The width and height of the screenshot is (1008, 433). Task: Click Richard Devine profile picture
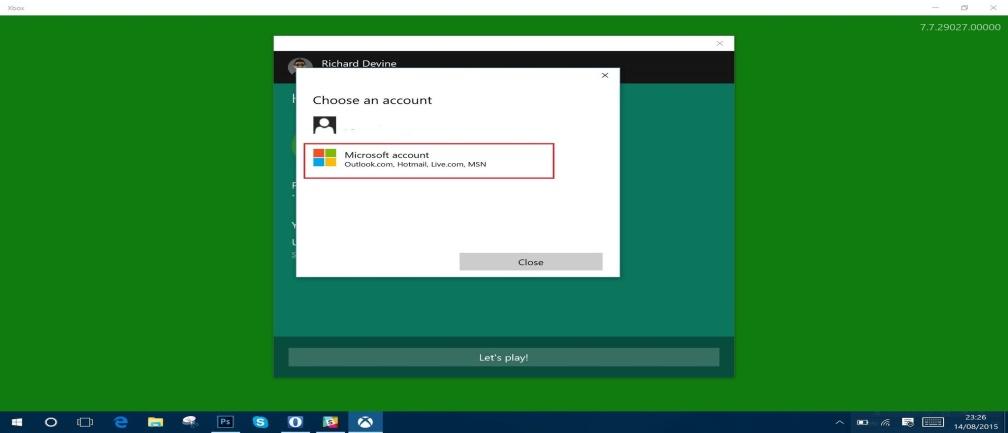[x=300, y=65]
